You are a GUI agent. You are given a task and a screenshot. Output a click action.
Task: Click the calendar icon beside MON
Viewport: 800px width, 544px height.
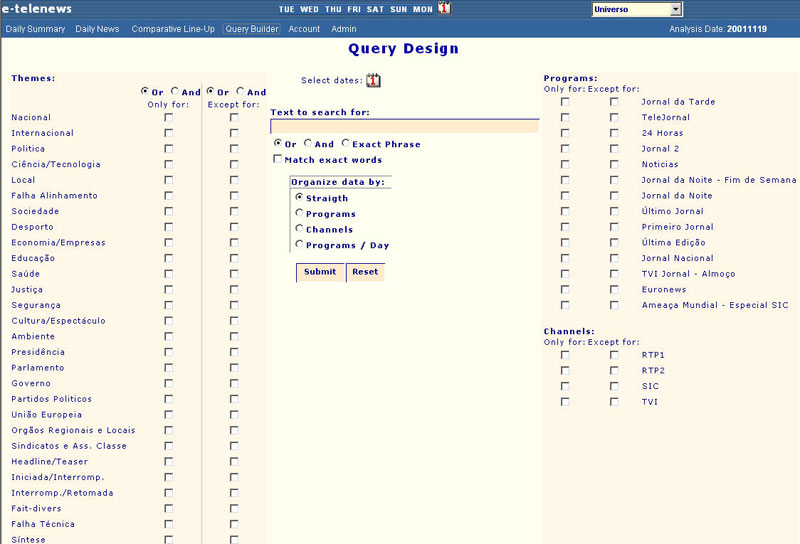(x=444, y=8)
